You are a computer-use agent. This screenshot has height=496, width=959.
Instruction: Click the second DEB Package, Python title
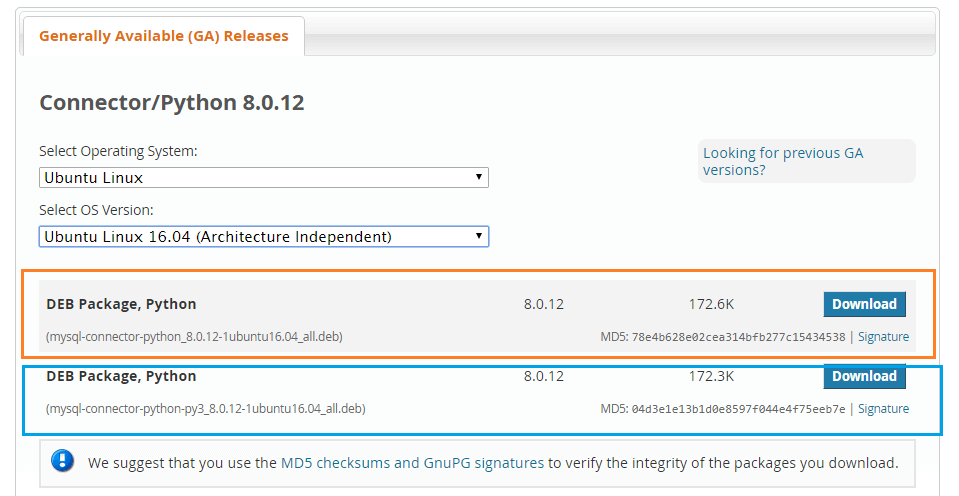tap(121, 376)
